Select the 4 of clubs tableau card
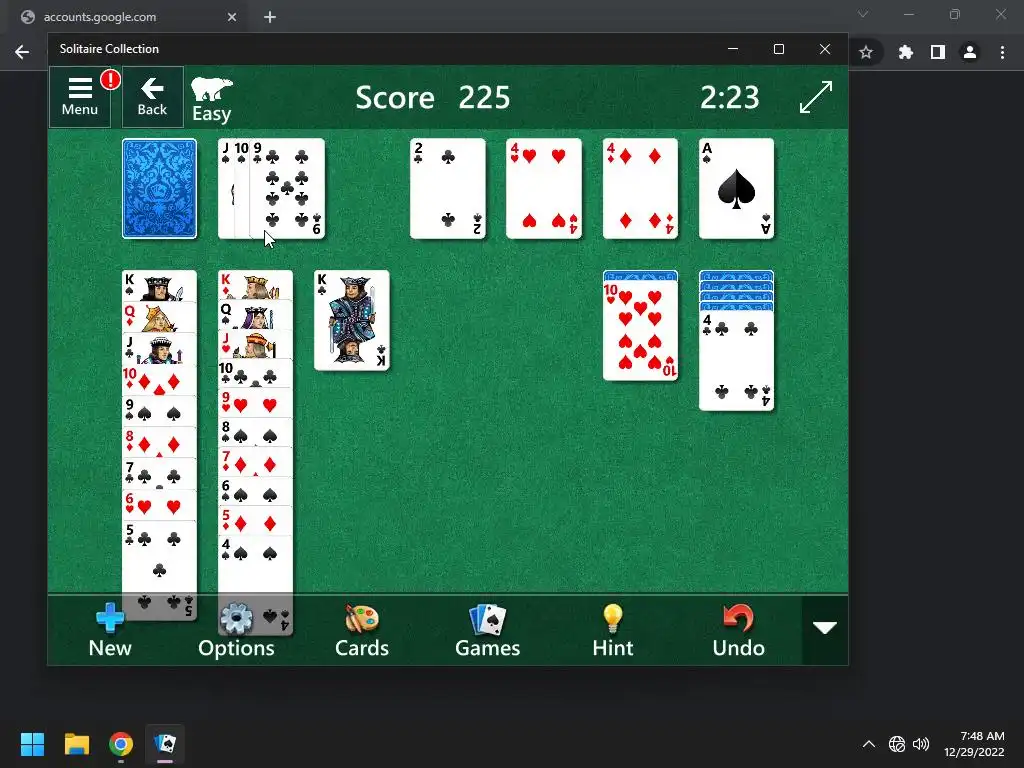 (x=737, y=361)
